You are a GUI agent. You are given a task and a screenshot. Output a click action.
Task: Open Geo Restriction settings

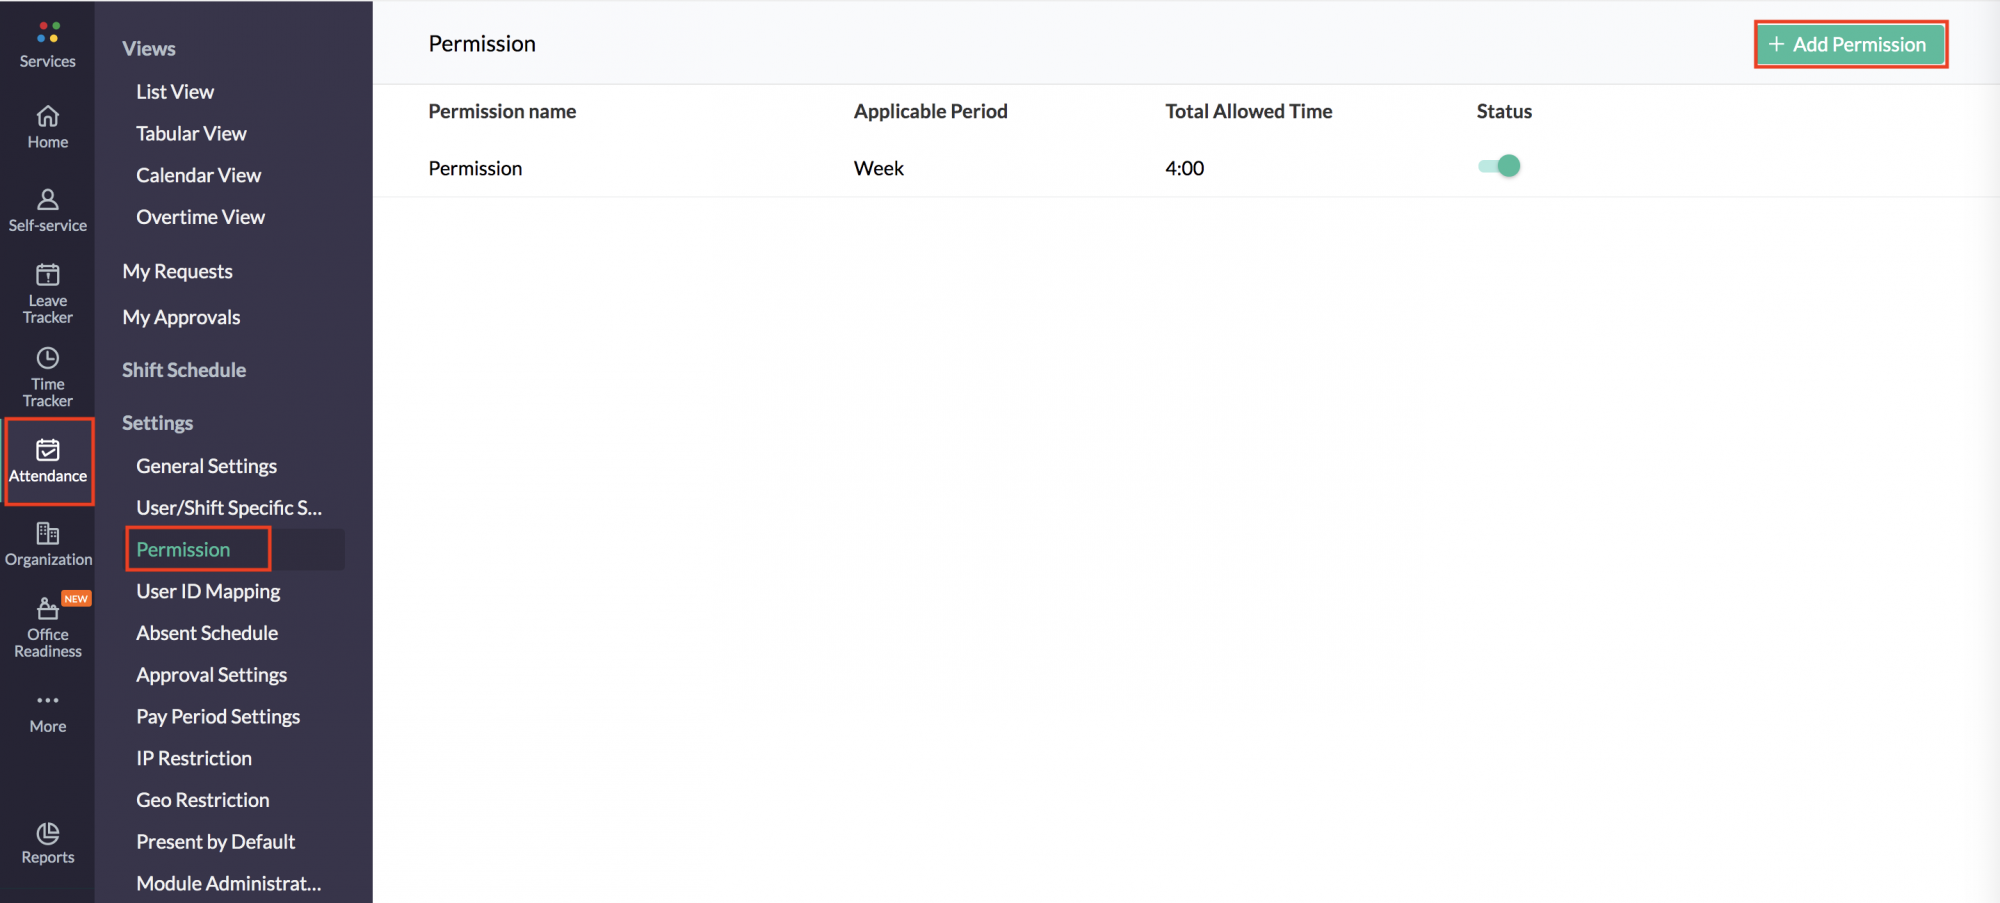click(203, 800)
